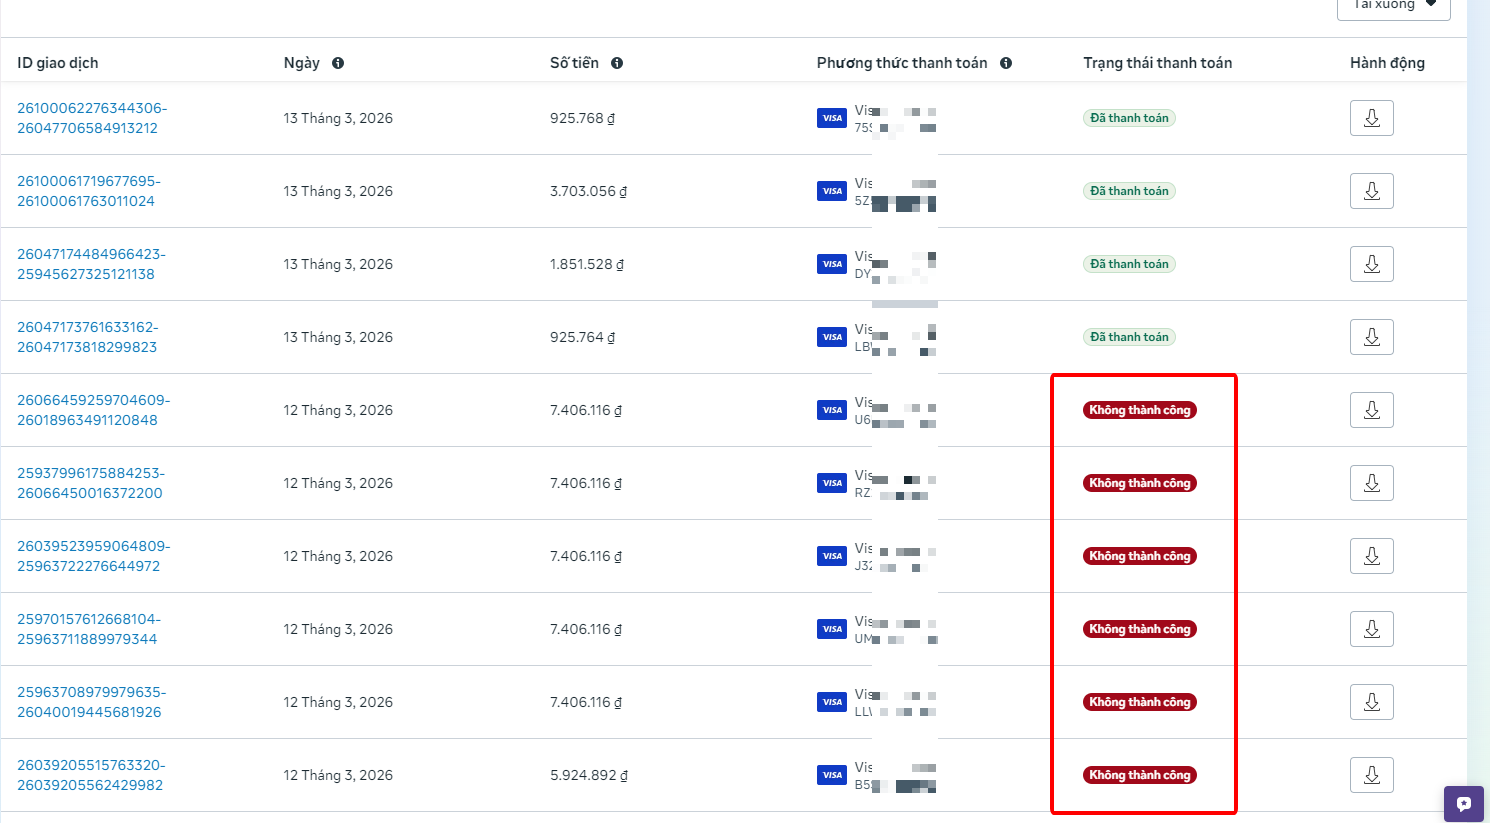Open transaction ID 26066459259704609-26018963491120848

pyautogui.click(x=93, y=410)
